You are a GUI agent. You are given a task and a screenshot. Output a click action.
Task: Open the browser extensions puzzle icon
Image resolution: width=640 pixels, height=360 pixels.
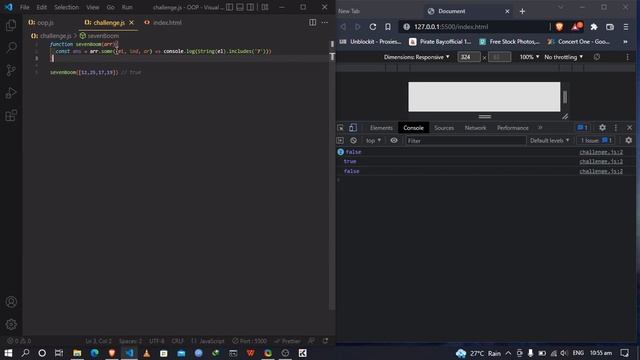pos(594,27)
